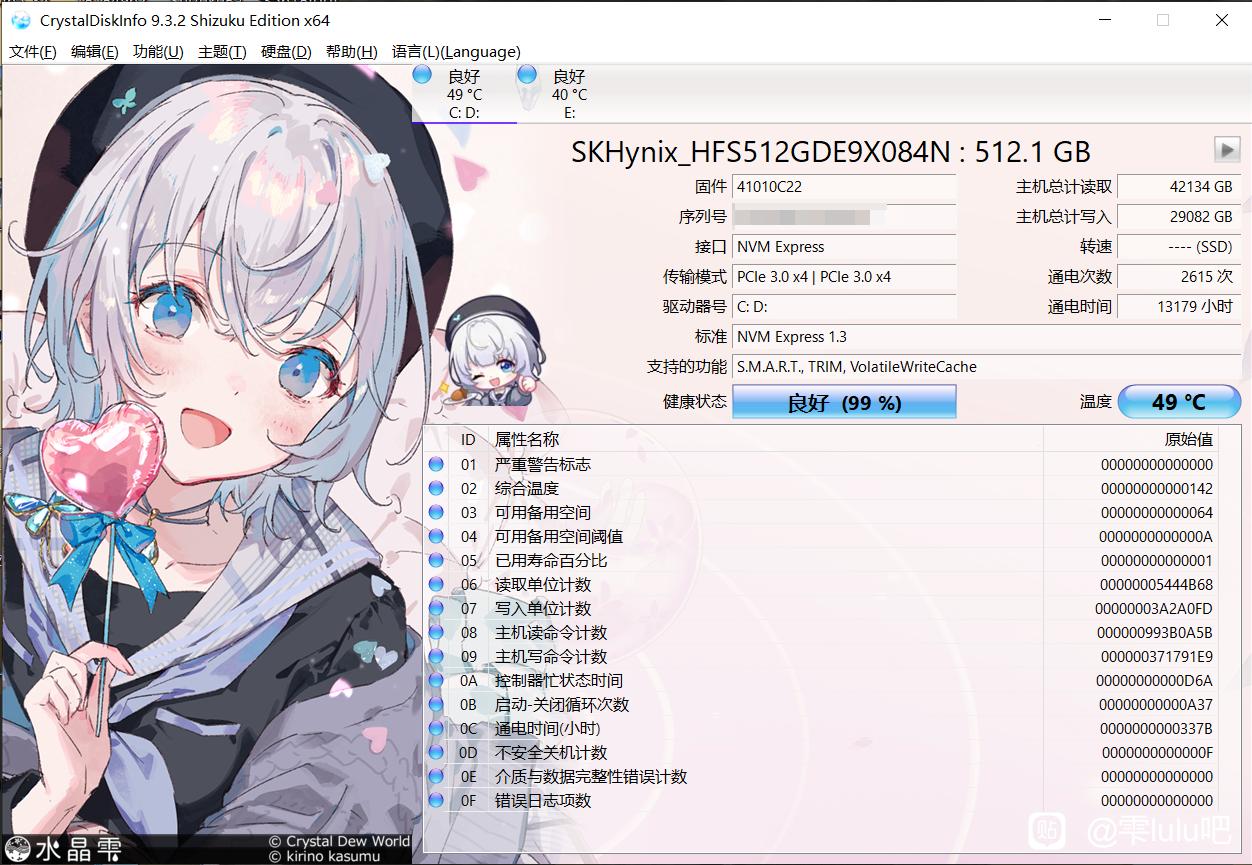The width and height of the screenshot is (1252, 865).
Task: Click the status orb for 通电时间(小时)
Action: point(436,728)
